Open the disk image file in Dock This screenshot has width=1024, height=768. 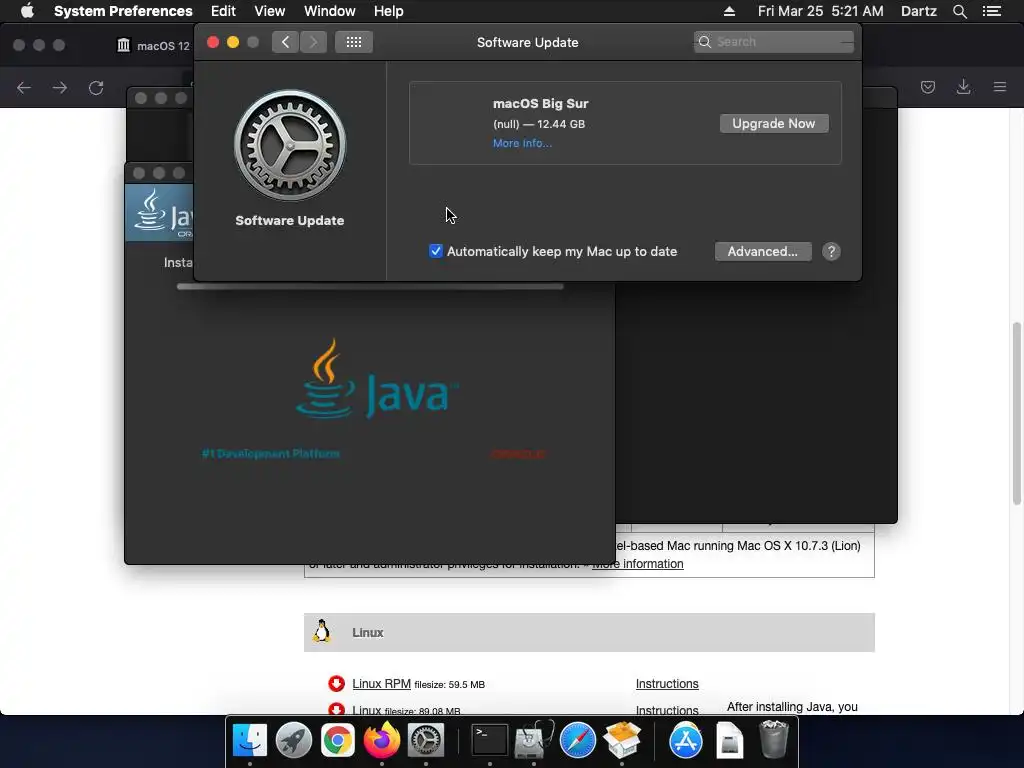(x=729, y=741)
